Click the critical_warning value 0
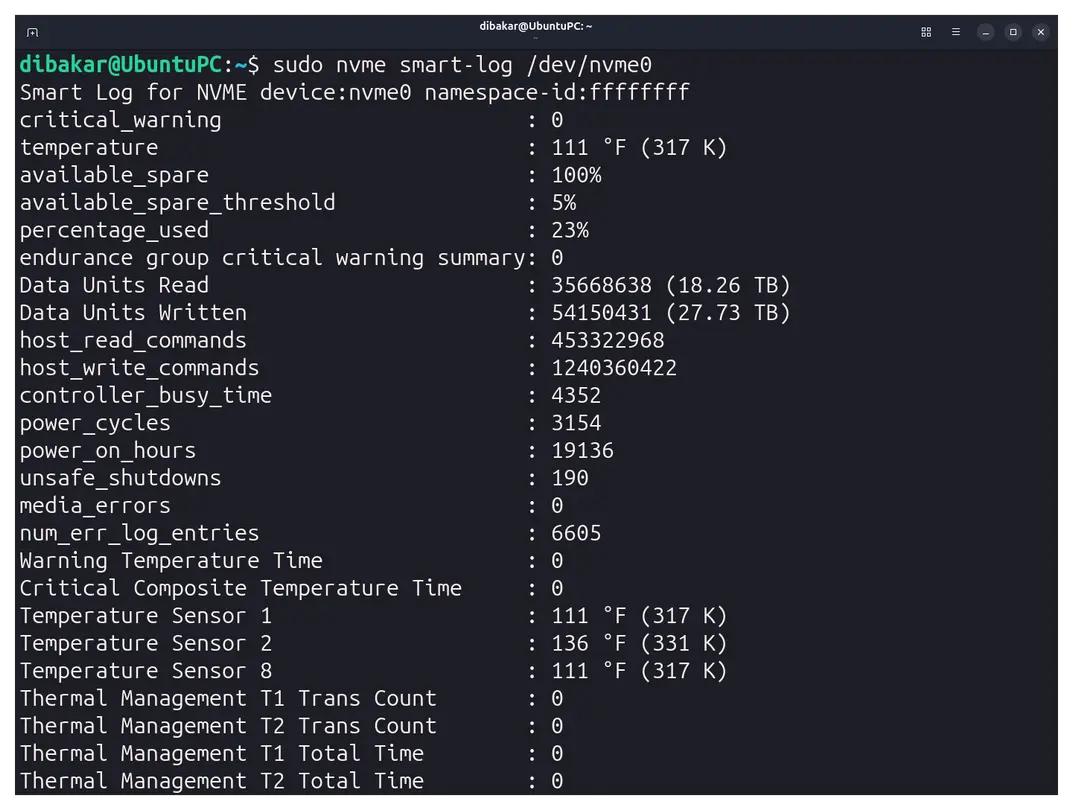Viewport: 1073px width, 810px height. tap(557, 120)
